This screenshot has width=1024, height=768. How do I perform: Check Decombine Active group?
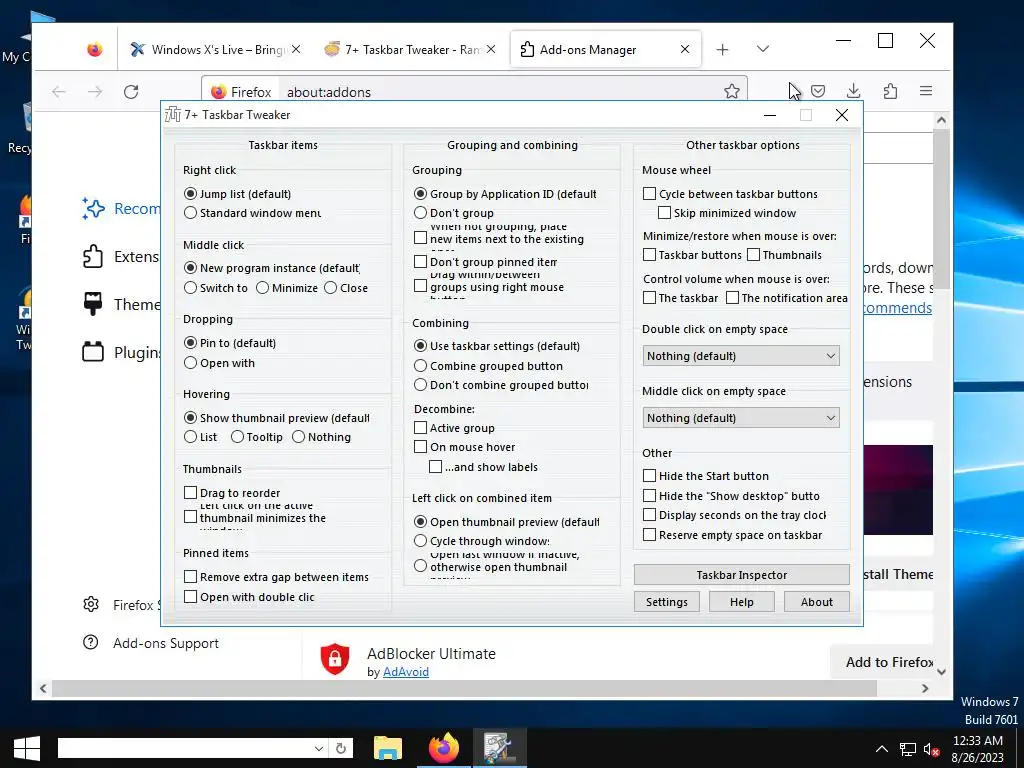(420, 428)
